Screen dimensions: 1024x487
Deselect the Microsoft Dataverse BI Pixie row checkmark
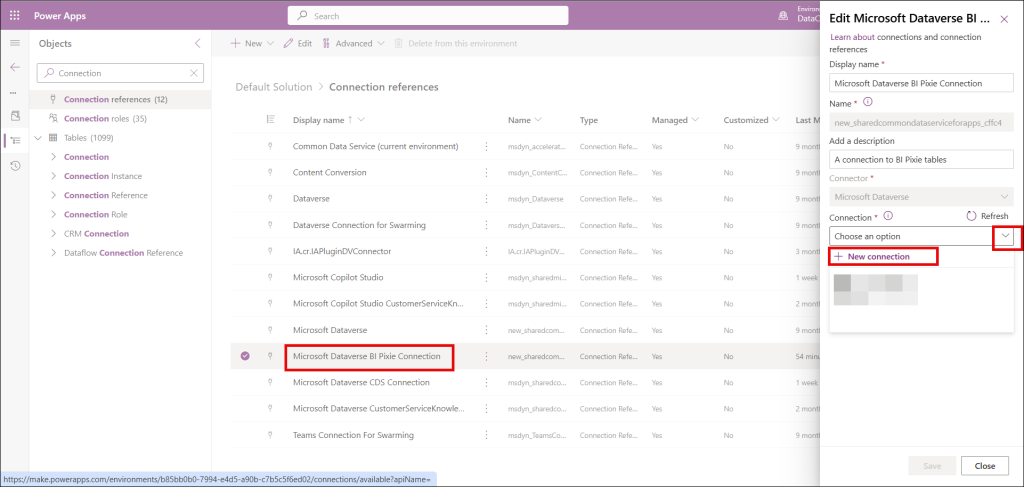tap(245, 355)
